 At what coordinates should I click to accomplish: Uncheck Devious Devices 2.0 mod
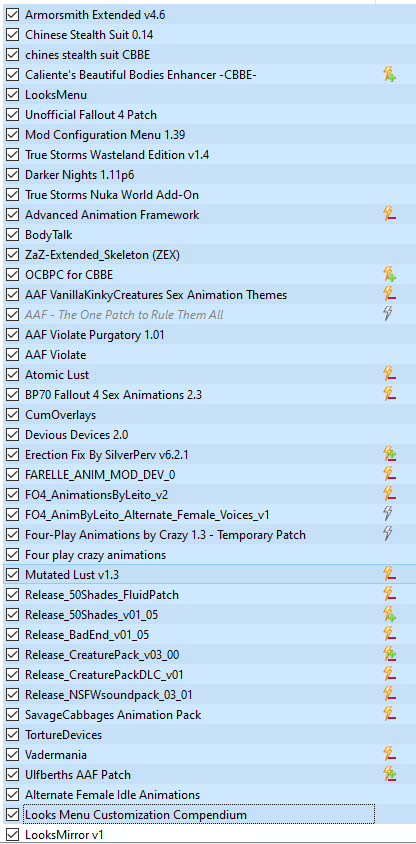(x=12, y=434)
